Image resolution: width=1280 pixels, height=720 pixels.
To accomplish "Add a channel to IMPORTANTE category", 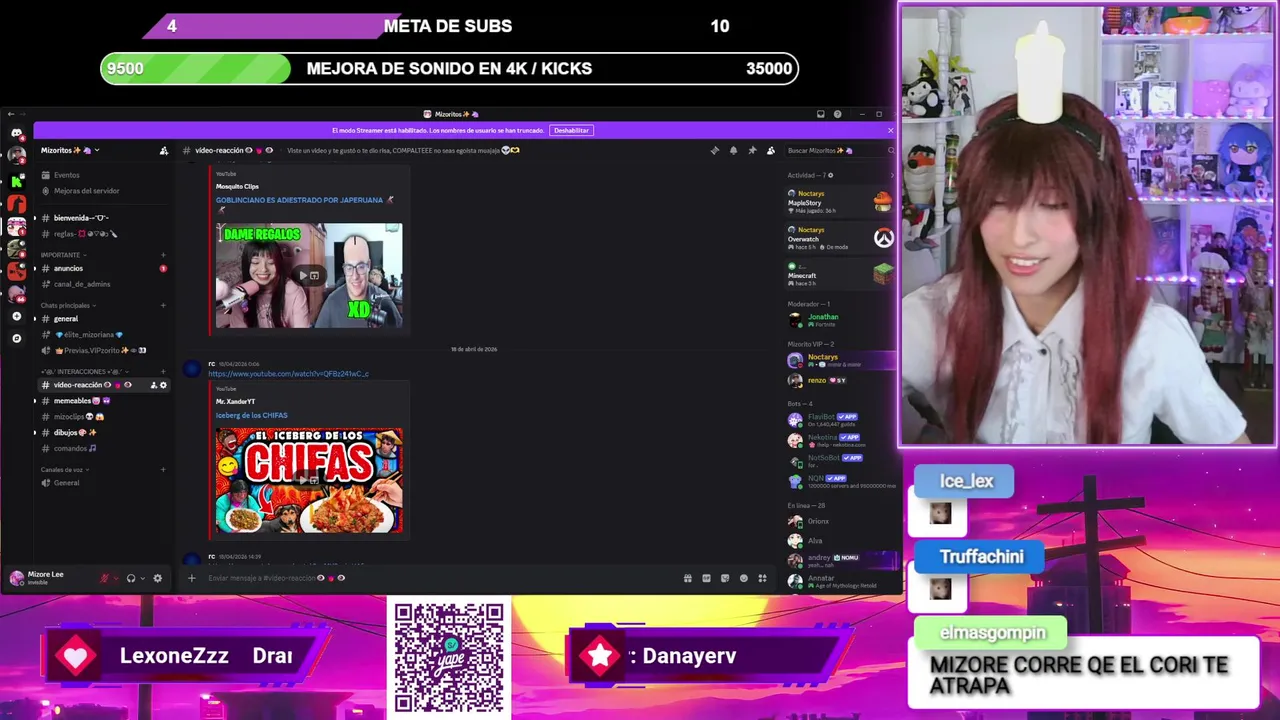I will click(x=163, y=255).
